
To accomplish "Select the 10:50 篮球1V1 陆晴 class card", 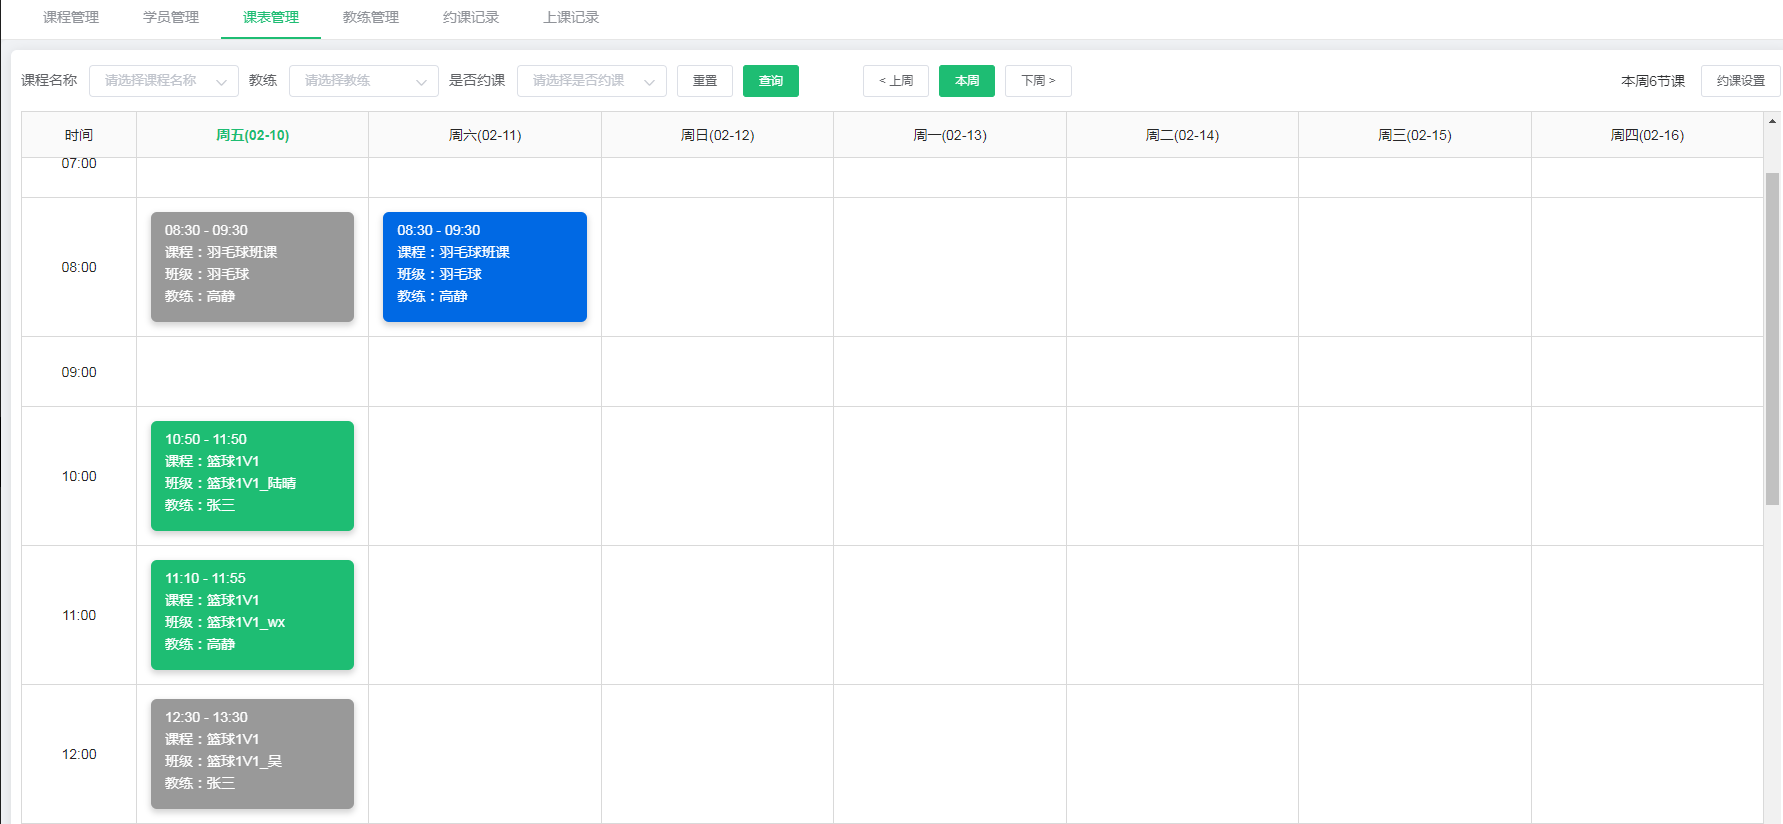I will tap(252, 476).
